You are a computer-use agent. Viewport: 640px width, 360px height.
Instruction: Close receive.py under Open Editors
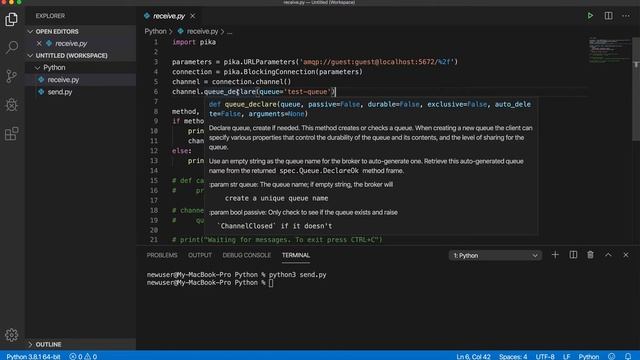(39, 43)
